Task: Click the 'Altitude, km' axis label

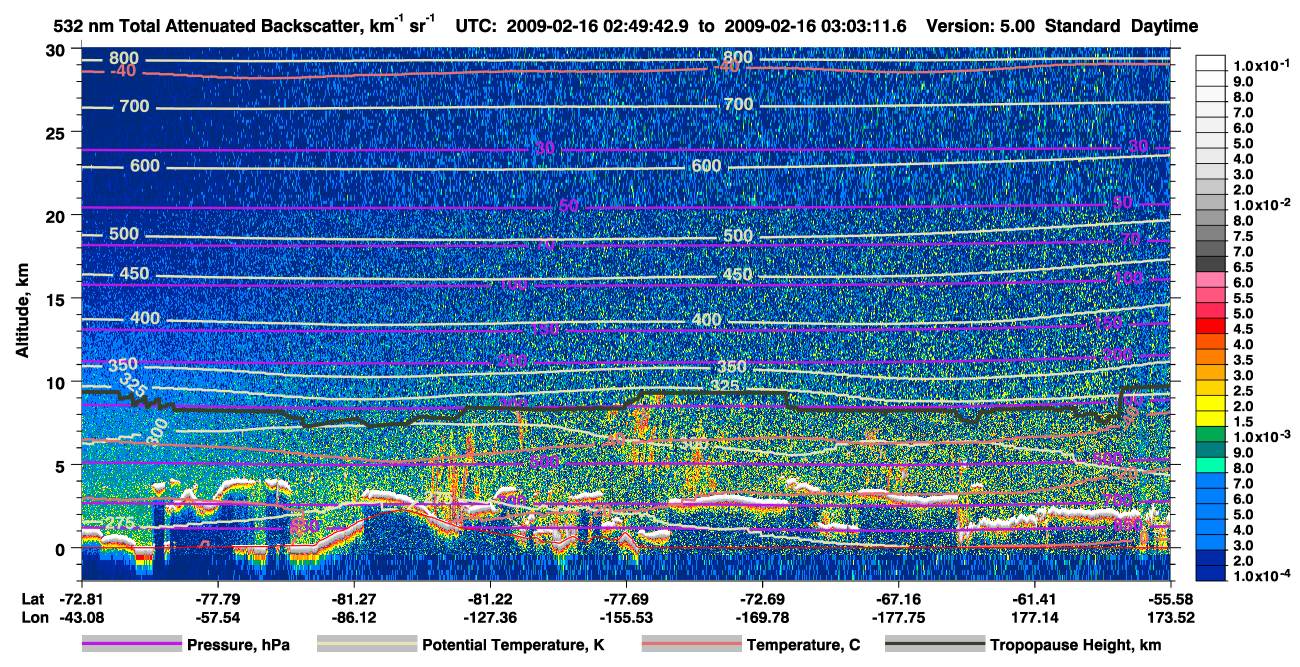Action: [22, 312]
